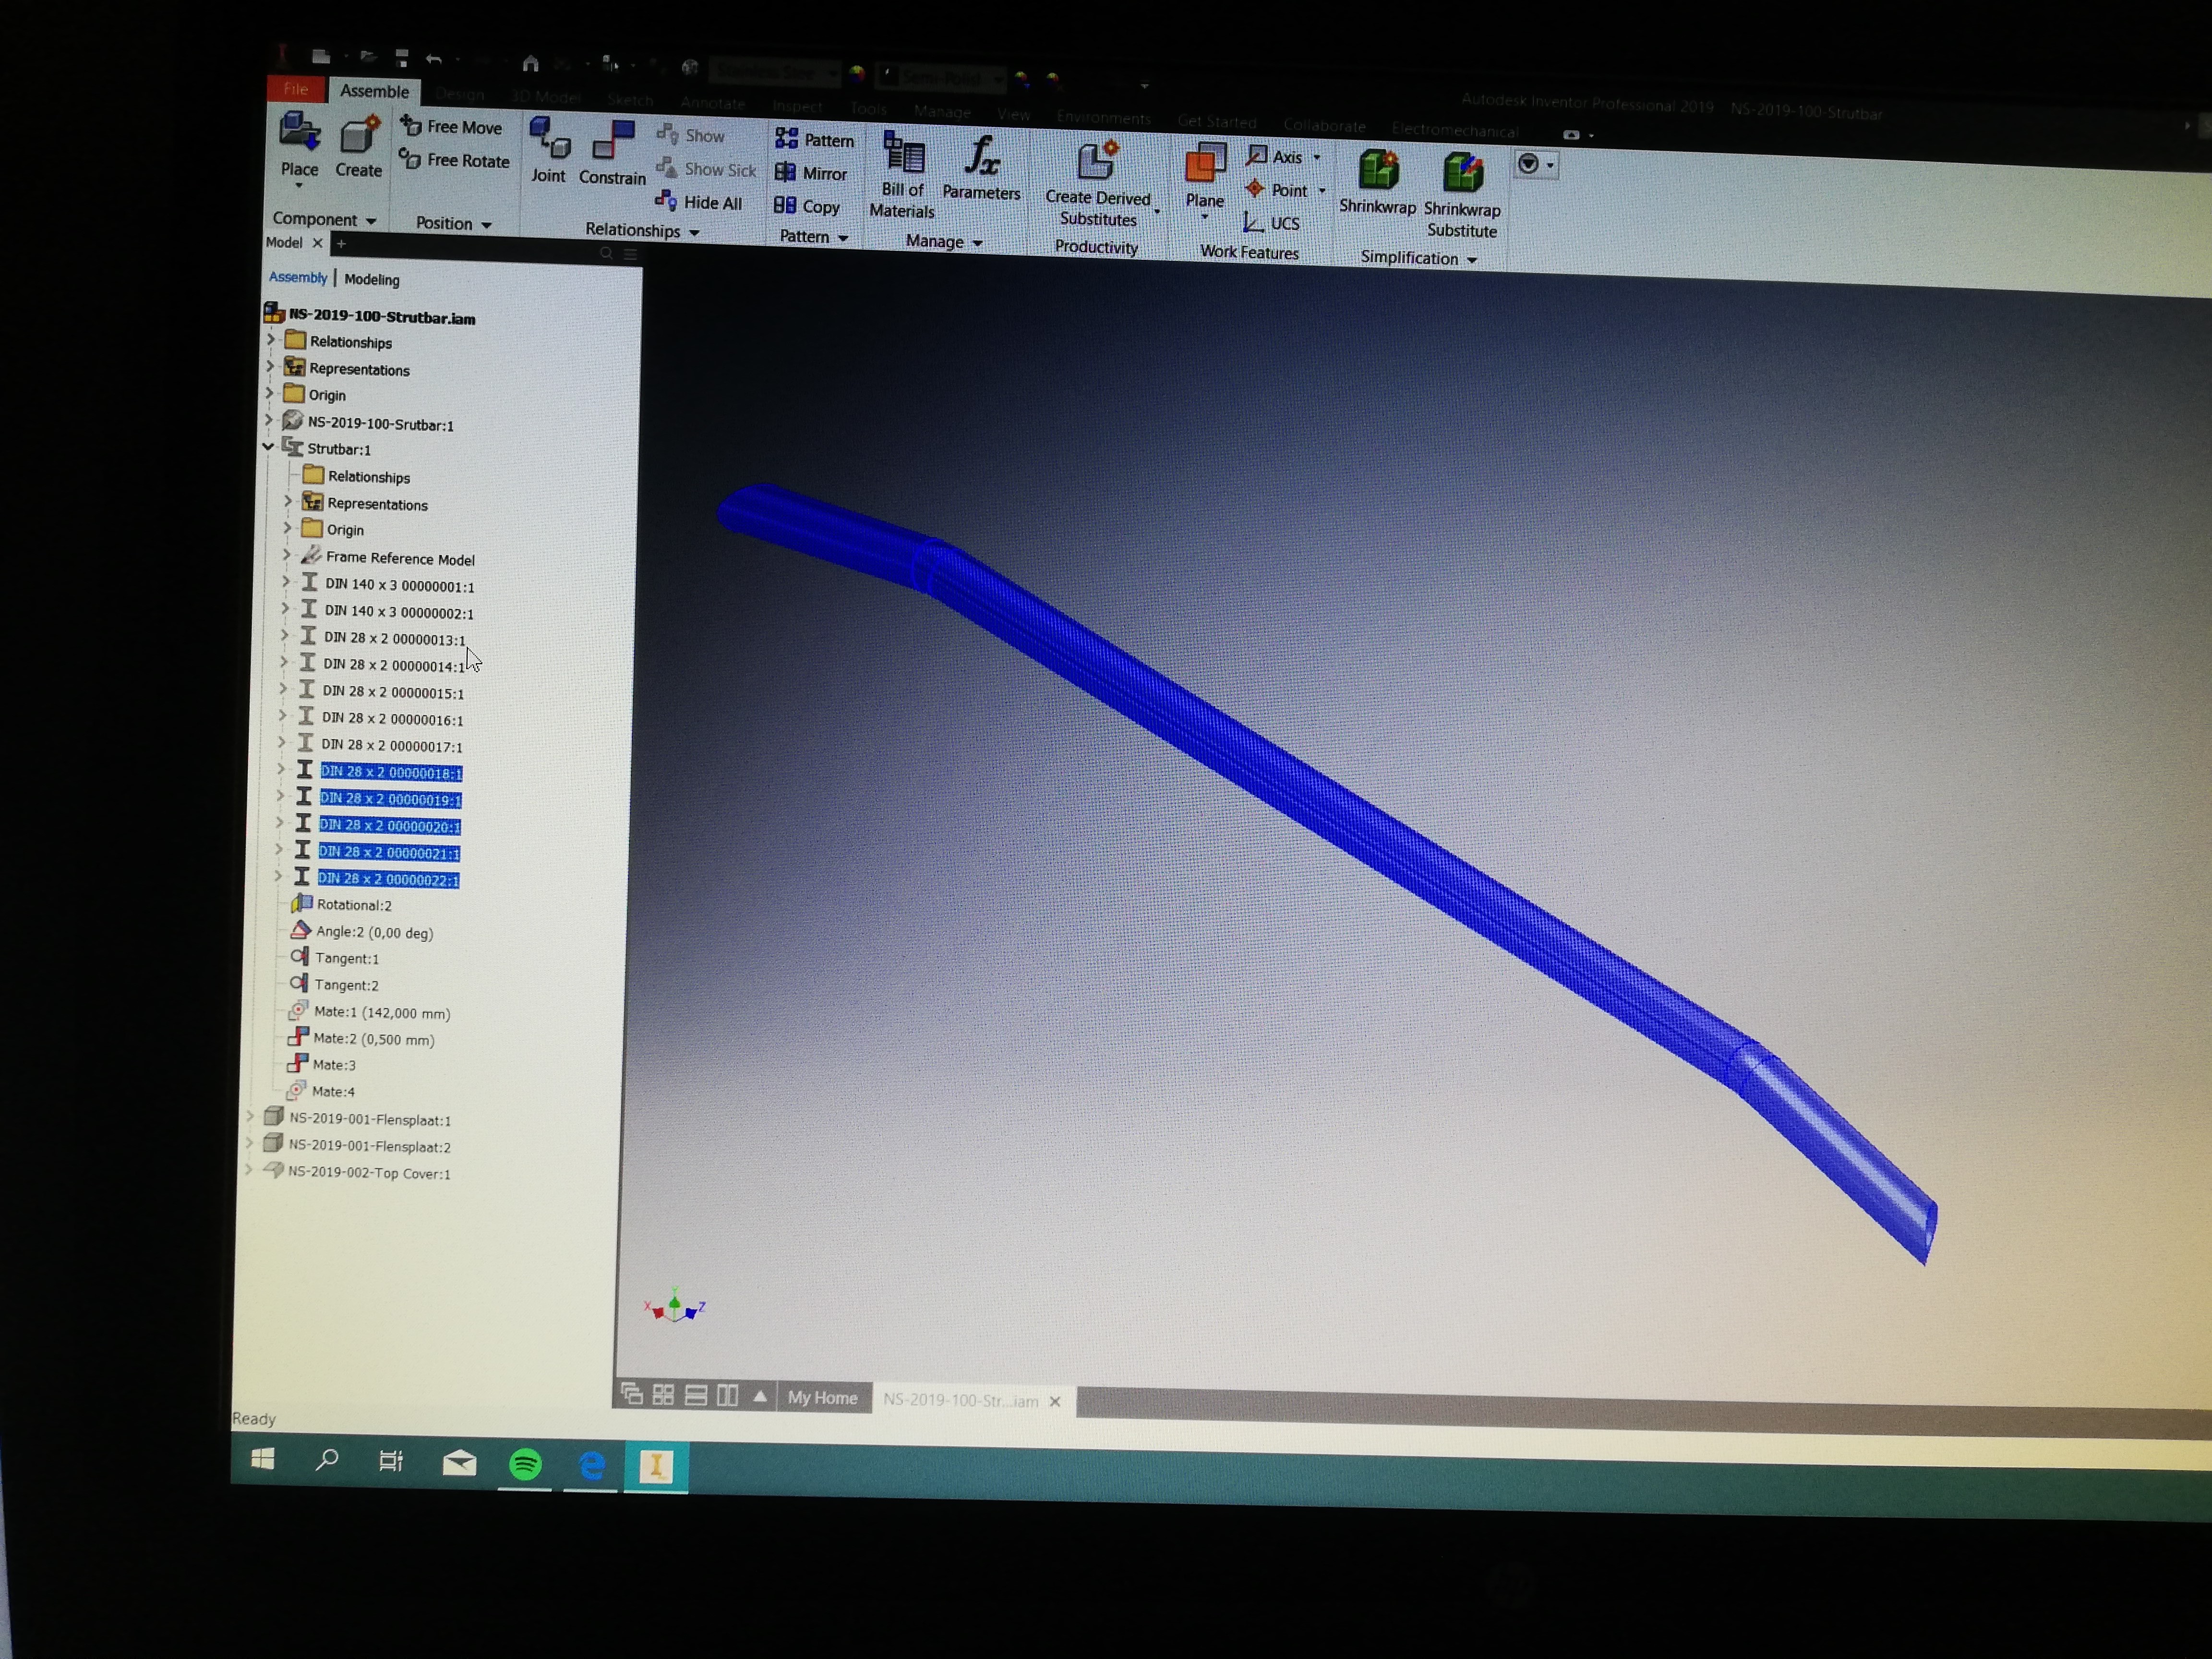Close the Model browser panel

[x=317, y=243]
